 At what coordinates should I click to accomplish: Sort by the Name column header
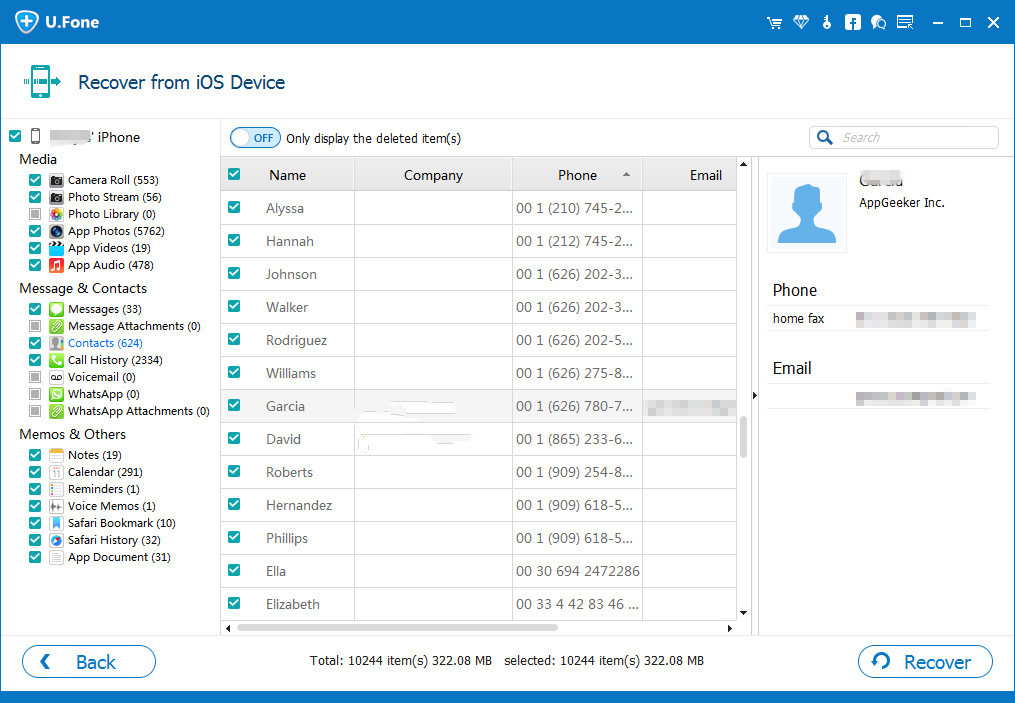[x=288, y=175]
